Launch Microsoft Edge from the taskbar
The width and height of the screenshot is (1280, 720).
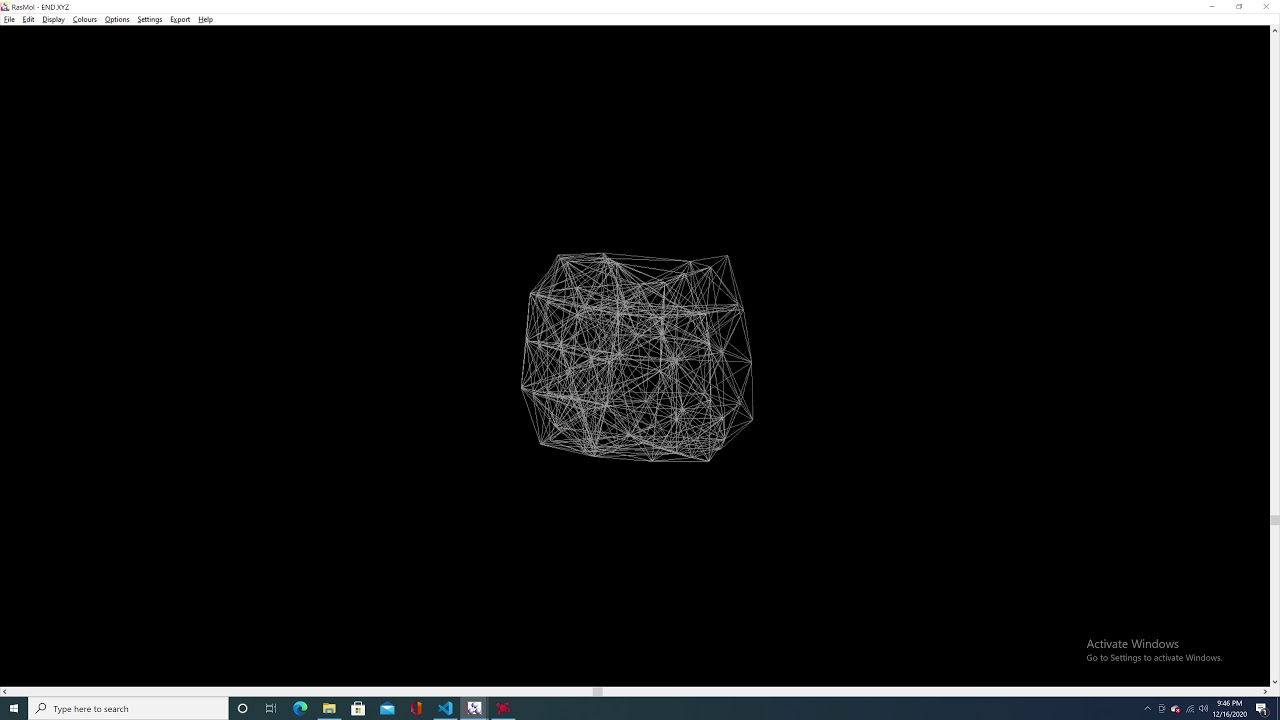tap(300, 708)
